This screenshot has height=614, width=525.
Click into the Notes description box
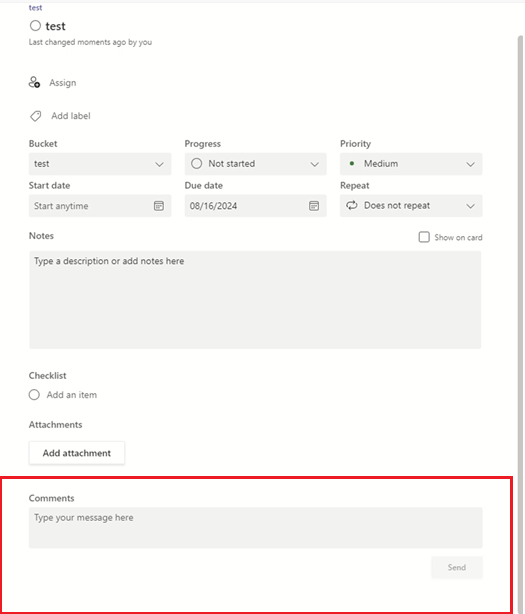coord(255,300)
